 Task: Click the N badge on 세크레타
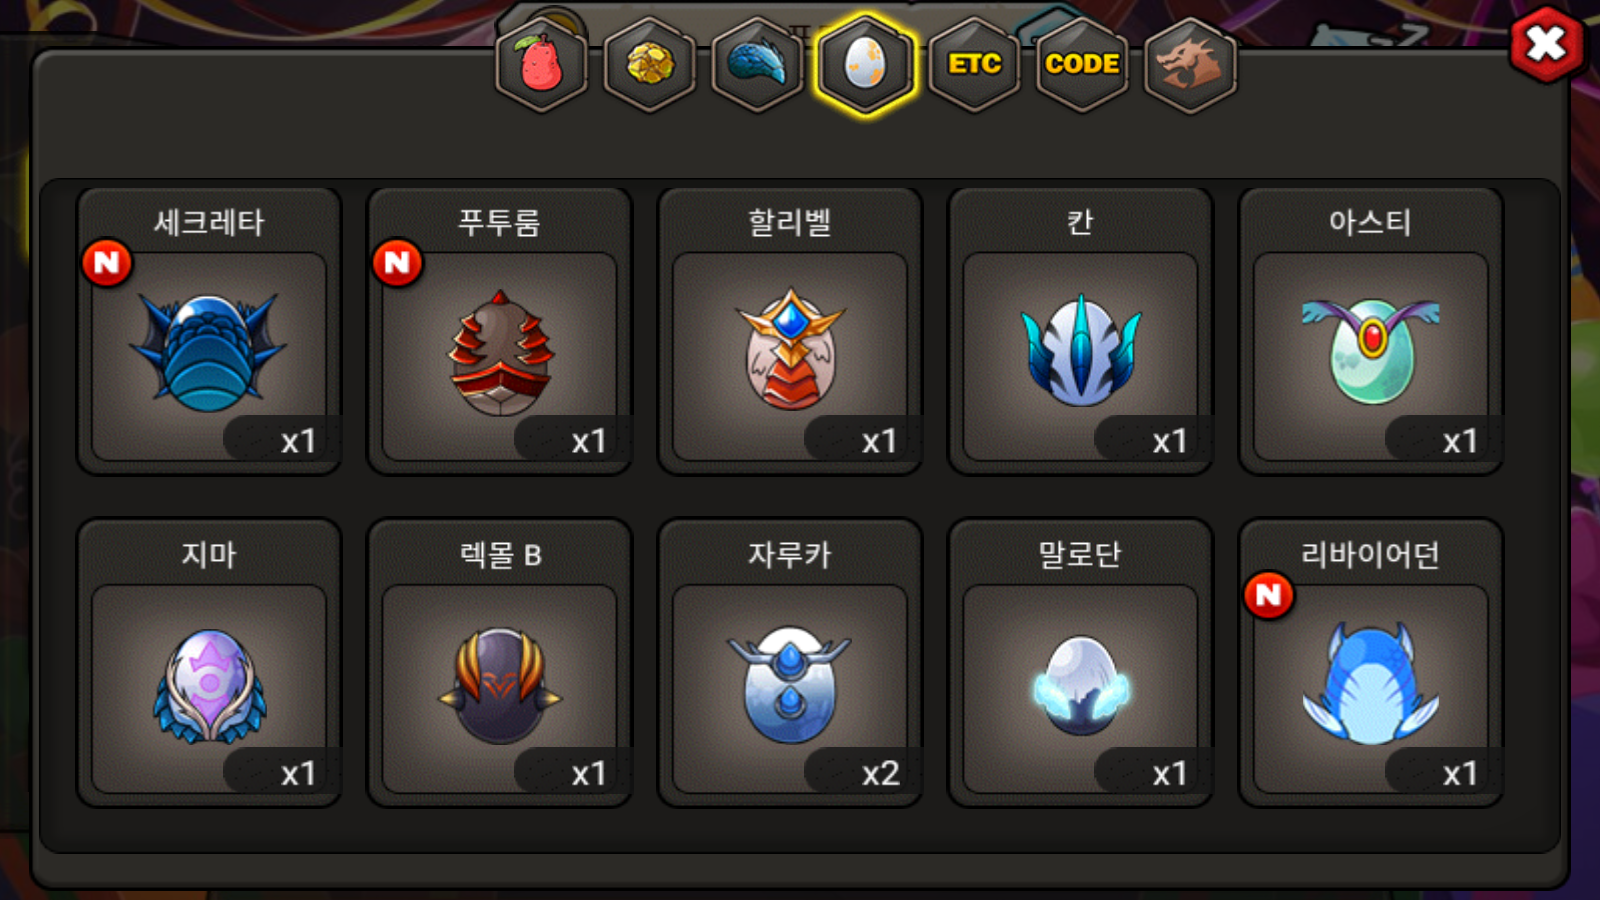[x=107, y=263]
